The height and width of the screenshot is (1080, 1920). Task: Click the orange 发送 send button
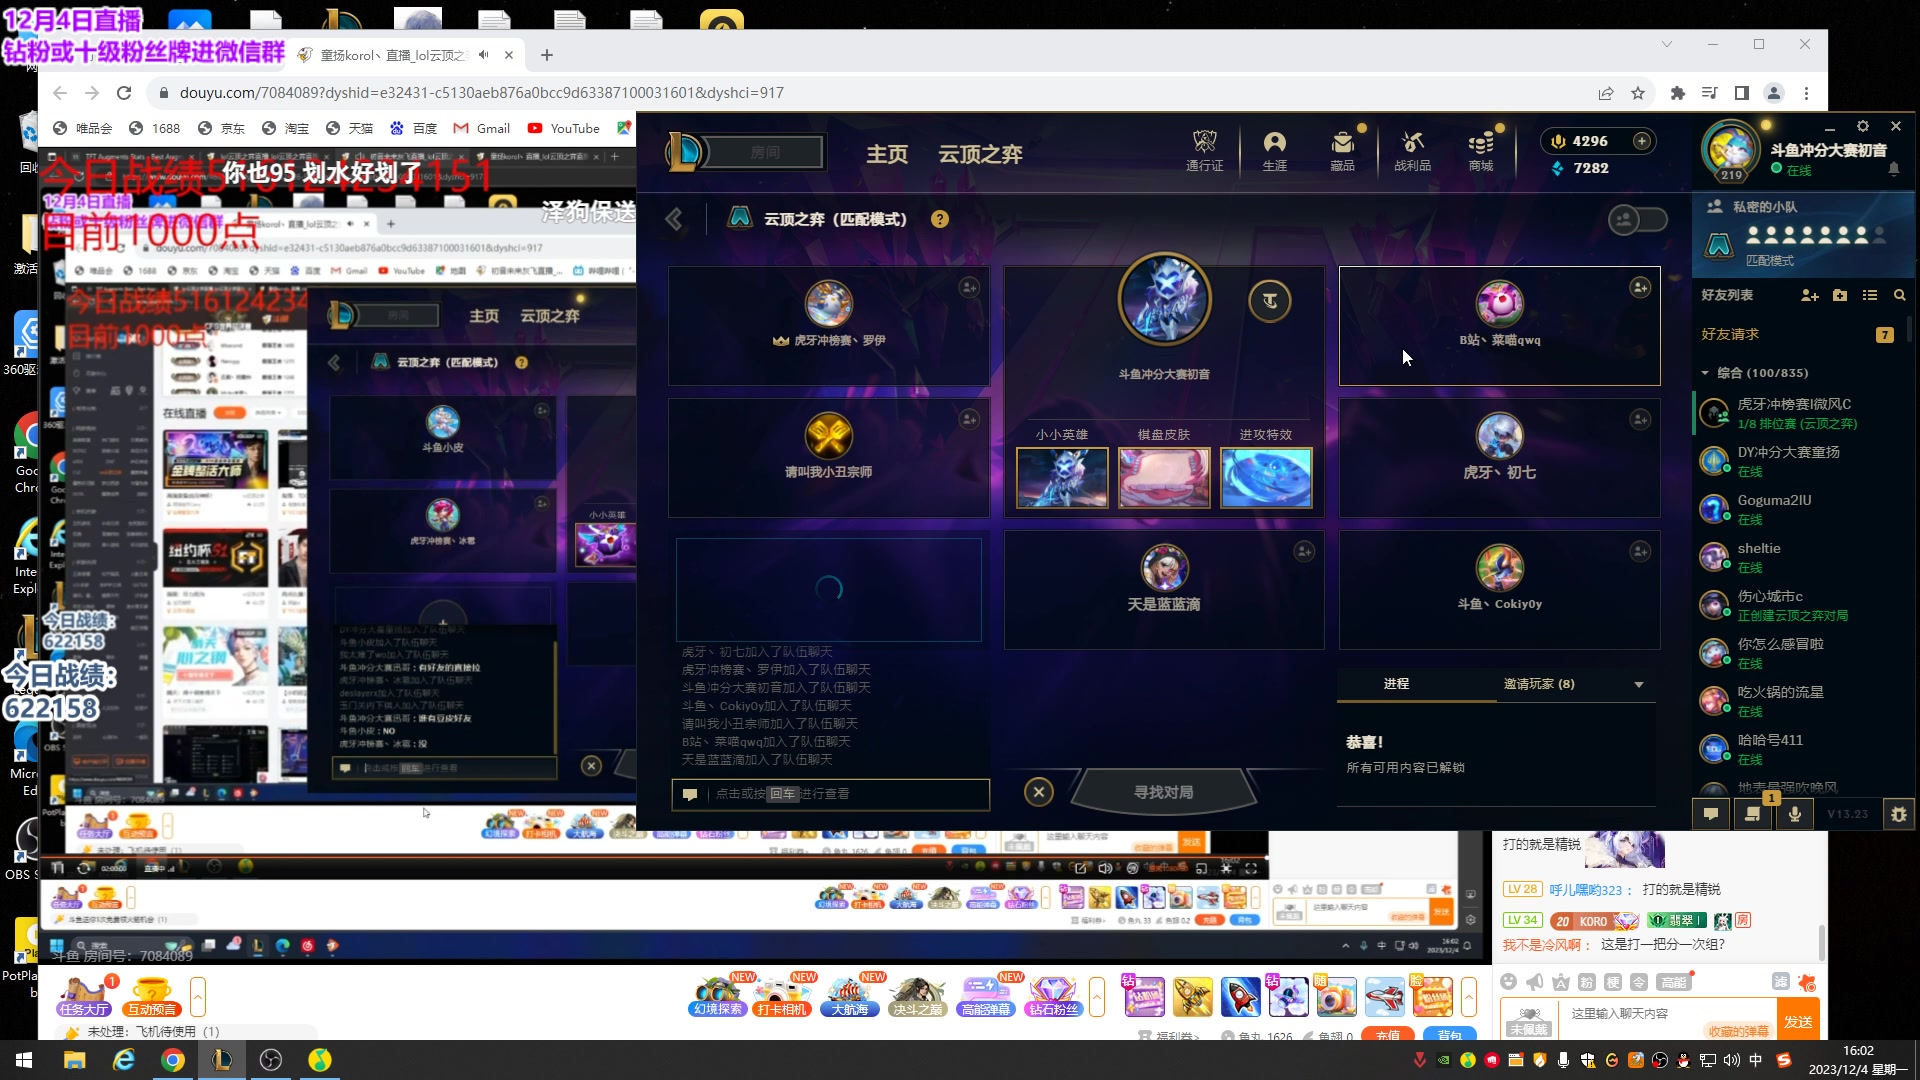(x=1797, y=1021)
